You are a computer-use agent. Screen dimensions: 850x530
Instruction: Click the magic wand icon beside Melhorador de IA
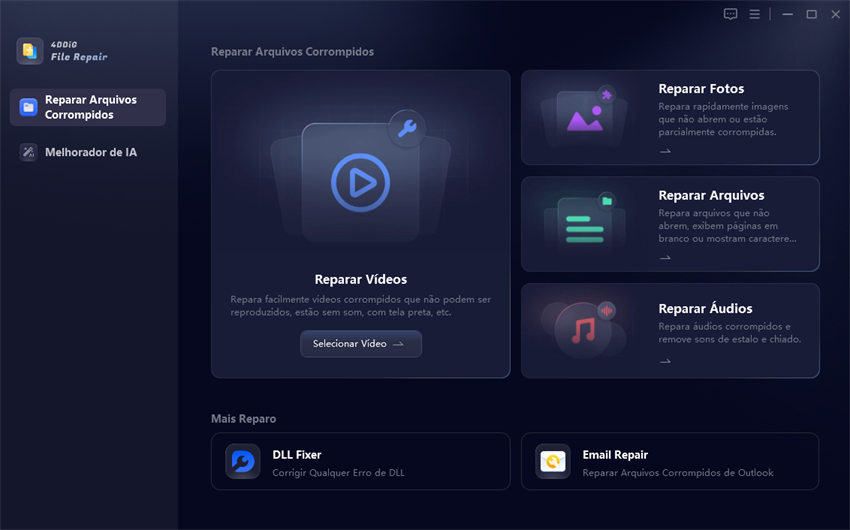click(x=28, y=152)
